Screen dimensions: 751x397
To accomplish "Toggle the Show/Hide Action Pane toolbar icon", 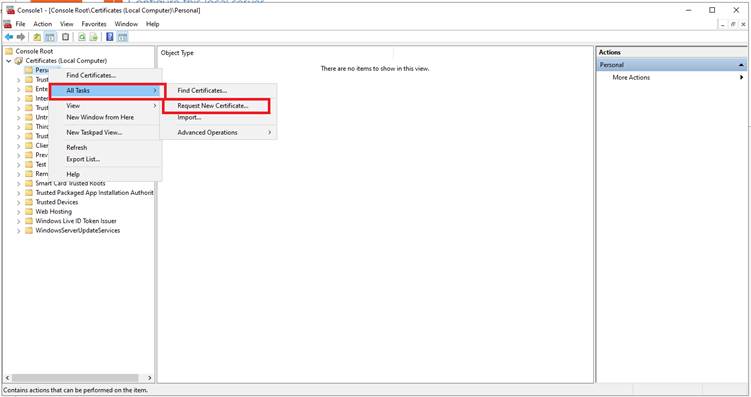I will (123, 37).
